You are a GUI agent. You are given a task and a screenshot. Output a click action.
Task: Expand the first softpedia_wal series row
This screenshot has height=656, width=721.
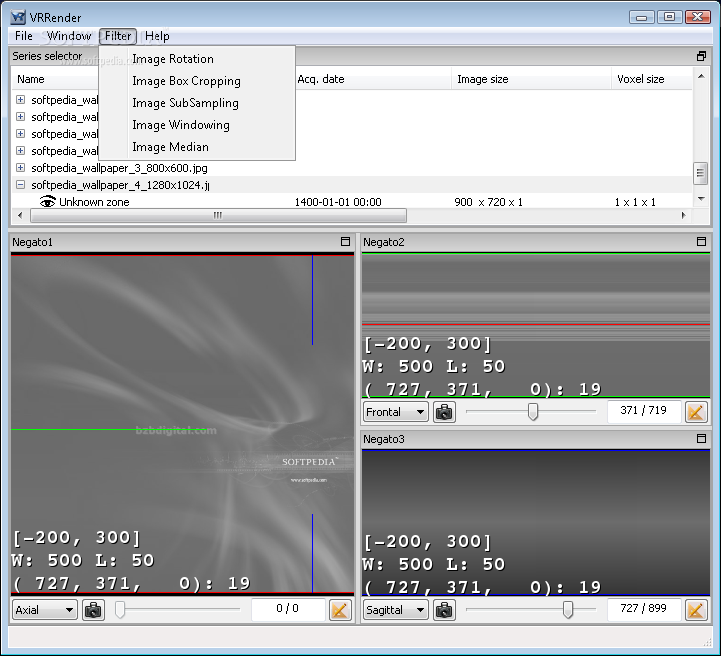20,99
